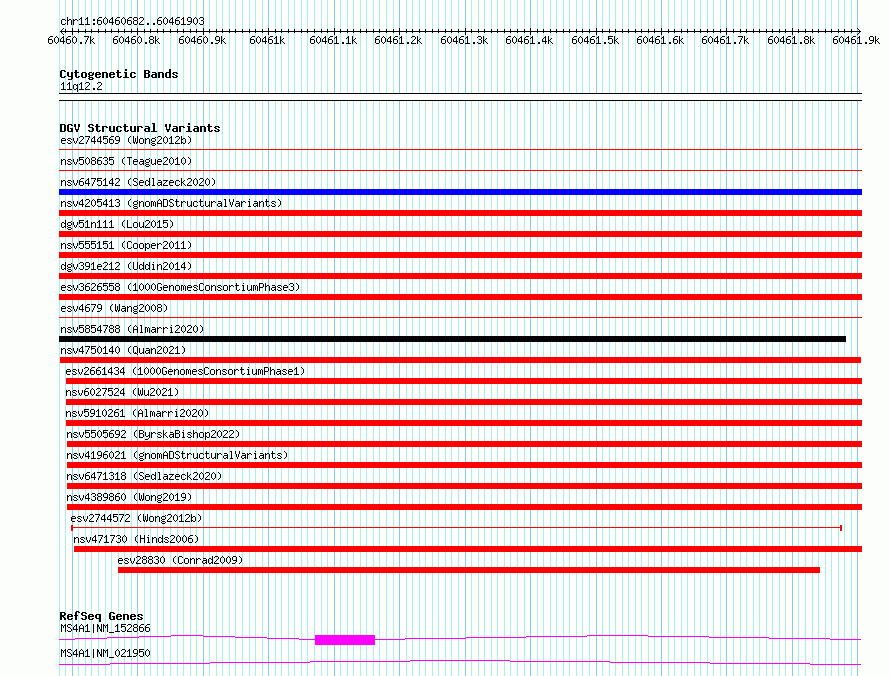This screenshot has width=890, height=676.
Task: Click the thin red esv2744572 Wong2012b line
Action: coord(456,528)
